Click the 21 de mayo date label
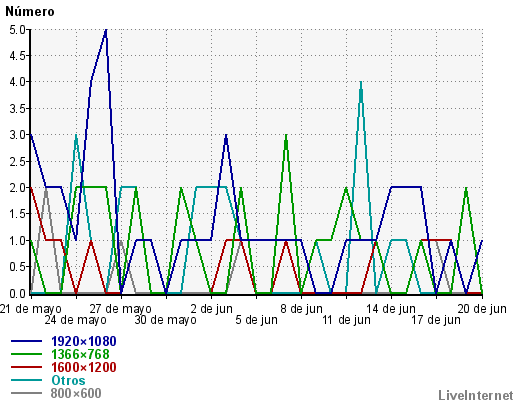Viewport: 520px width, 405px height. tap(31, 309)
